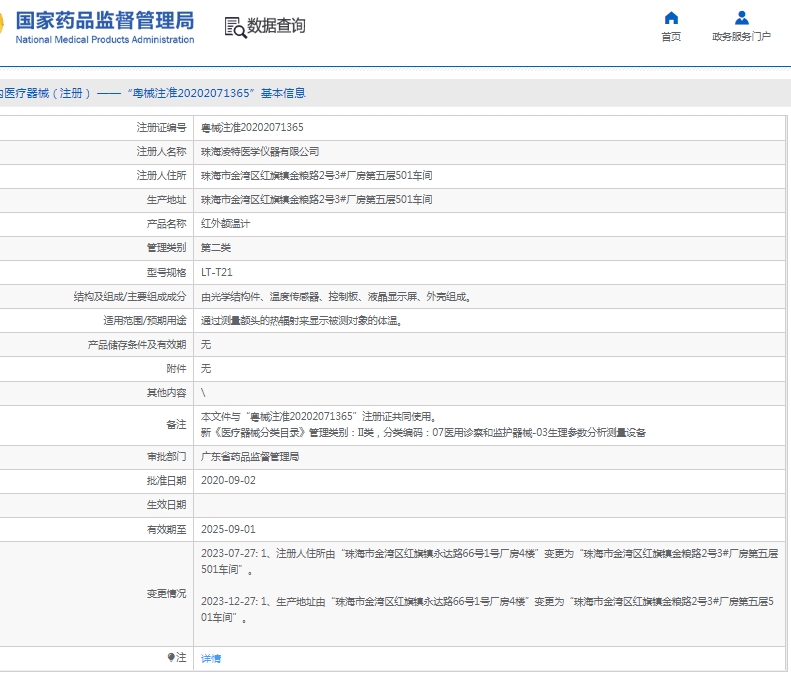The height and width of the screenshot is (677, 791).
Task: Click the 管理类别 row label
Action: (166, 248)
